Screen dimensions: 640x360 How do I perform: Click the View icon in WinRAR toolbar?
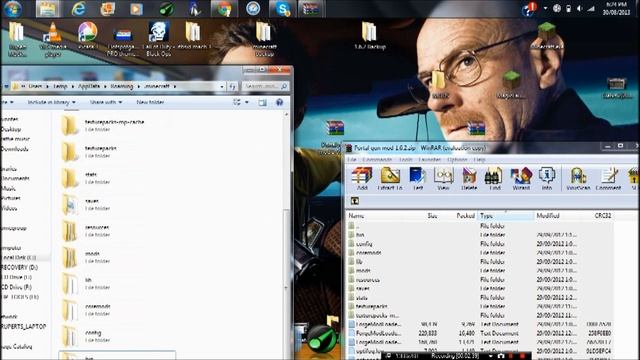coord(443,179)
